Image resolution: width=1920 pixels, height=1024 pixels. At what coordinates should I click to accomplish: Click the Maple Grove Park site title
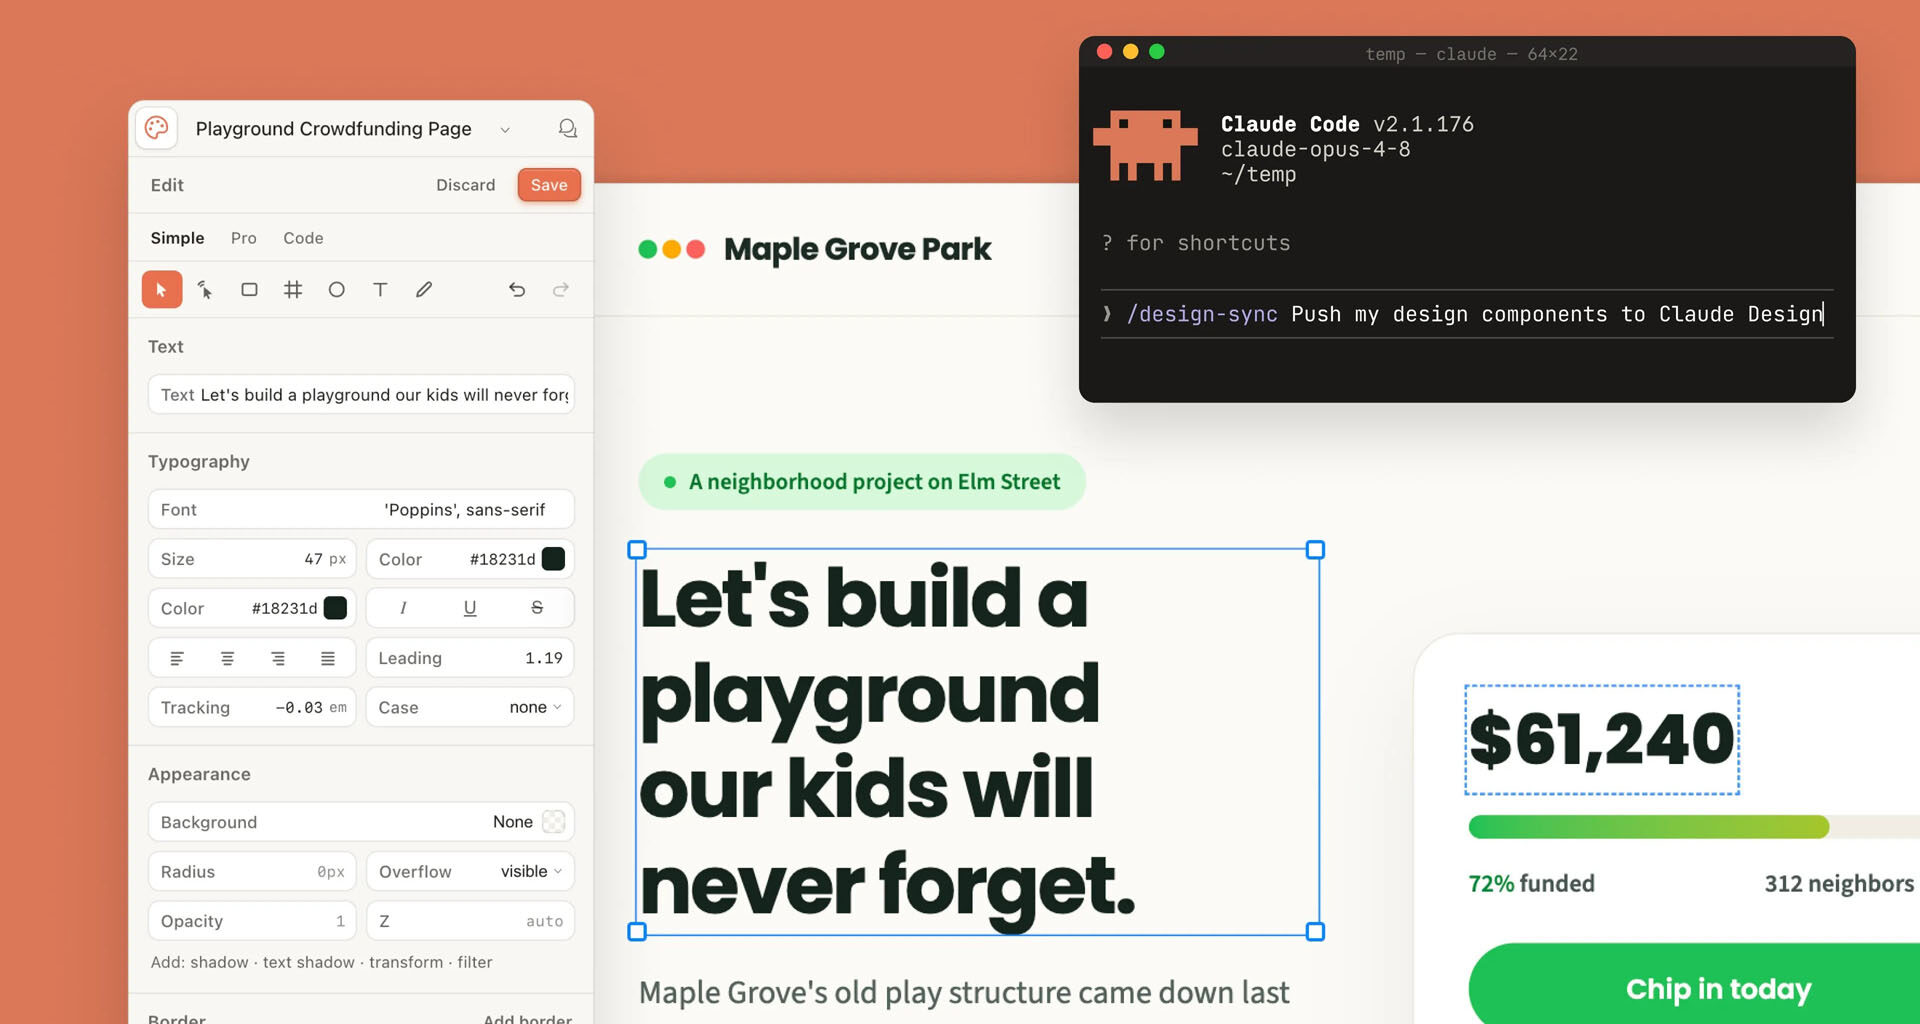(x=857, y=249)
